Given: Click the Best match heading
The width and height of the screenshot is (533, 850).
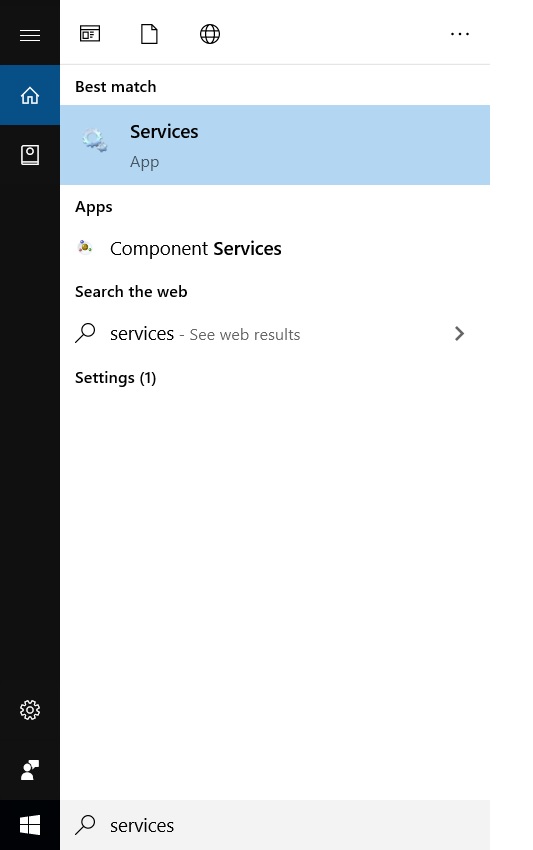Looking at the screenshot, I should click(115, 87).
